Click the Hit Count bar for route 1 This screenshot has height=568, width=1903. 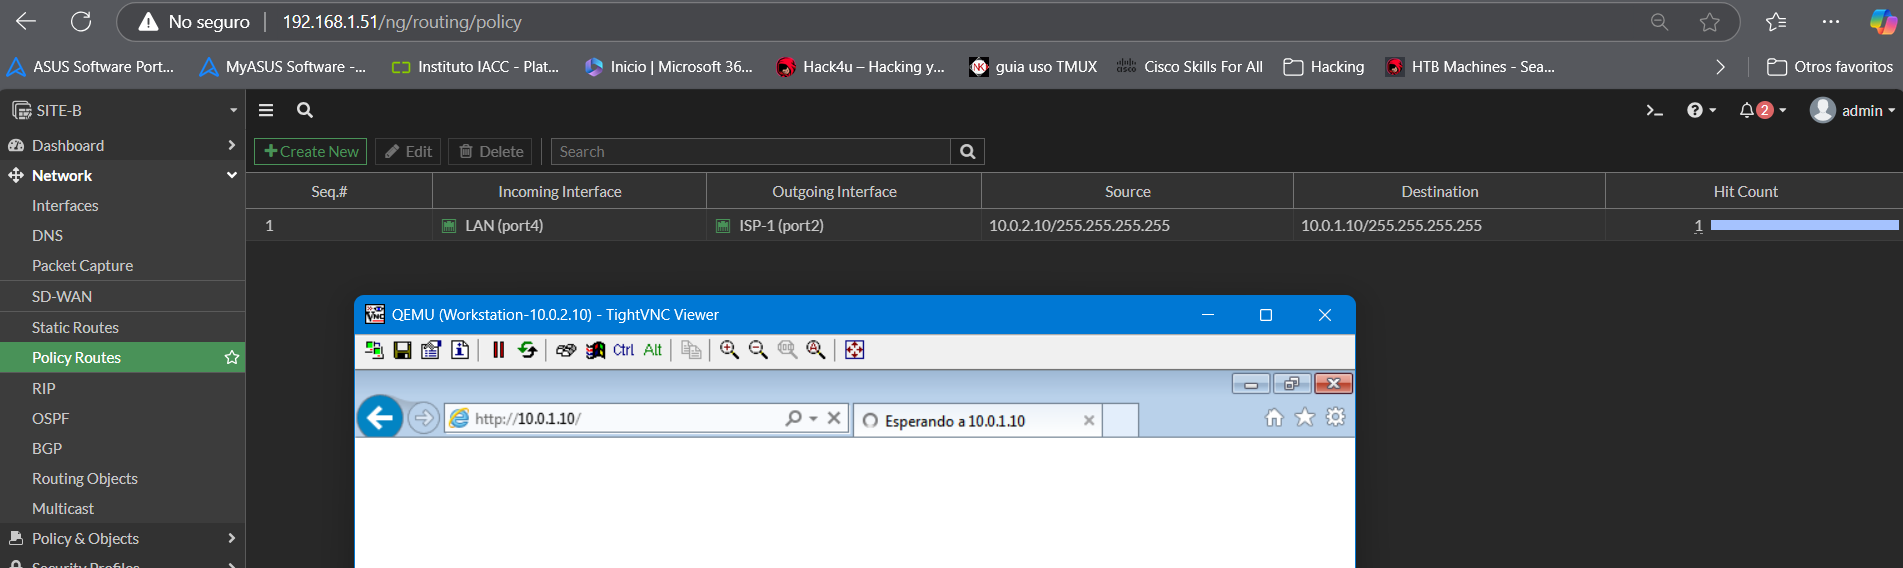(1803, 226)
